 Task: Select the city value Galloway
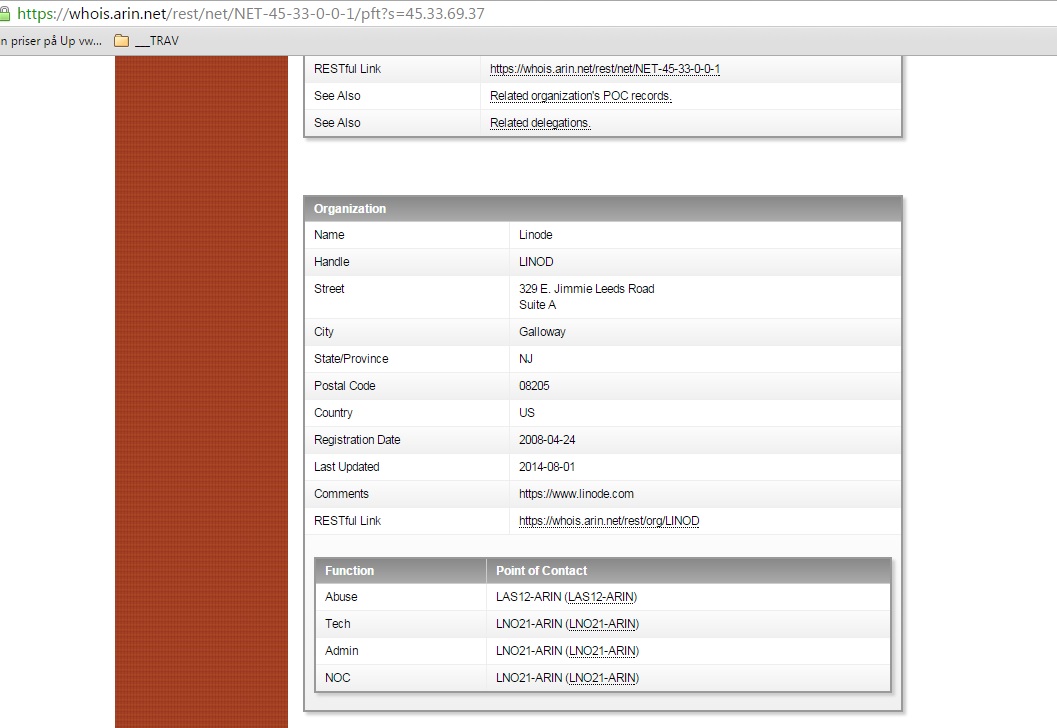tap(542, 332)
